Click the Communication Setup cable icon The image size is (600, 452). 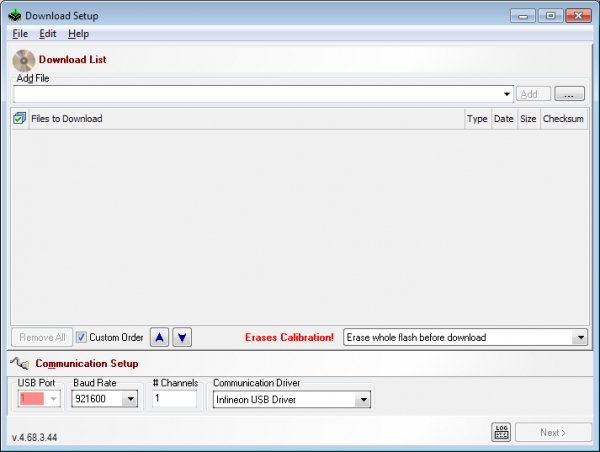(x=20, y=363)
